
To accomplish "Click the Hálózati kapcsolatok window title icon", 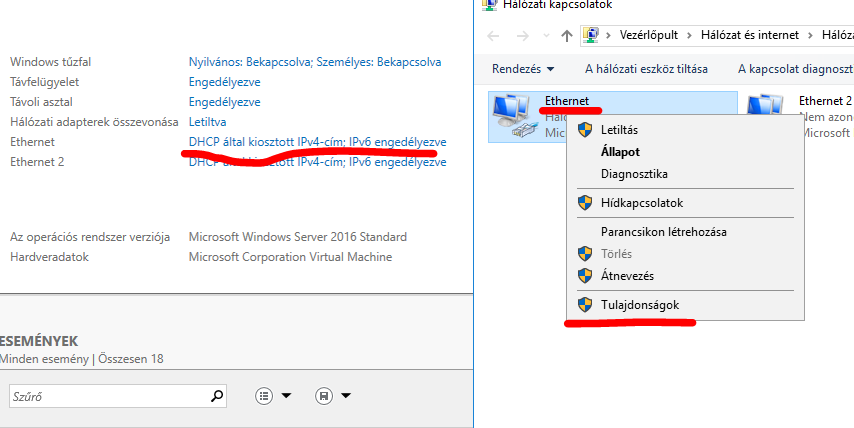I will [489, 5].
